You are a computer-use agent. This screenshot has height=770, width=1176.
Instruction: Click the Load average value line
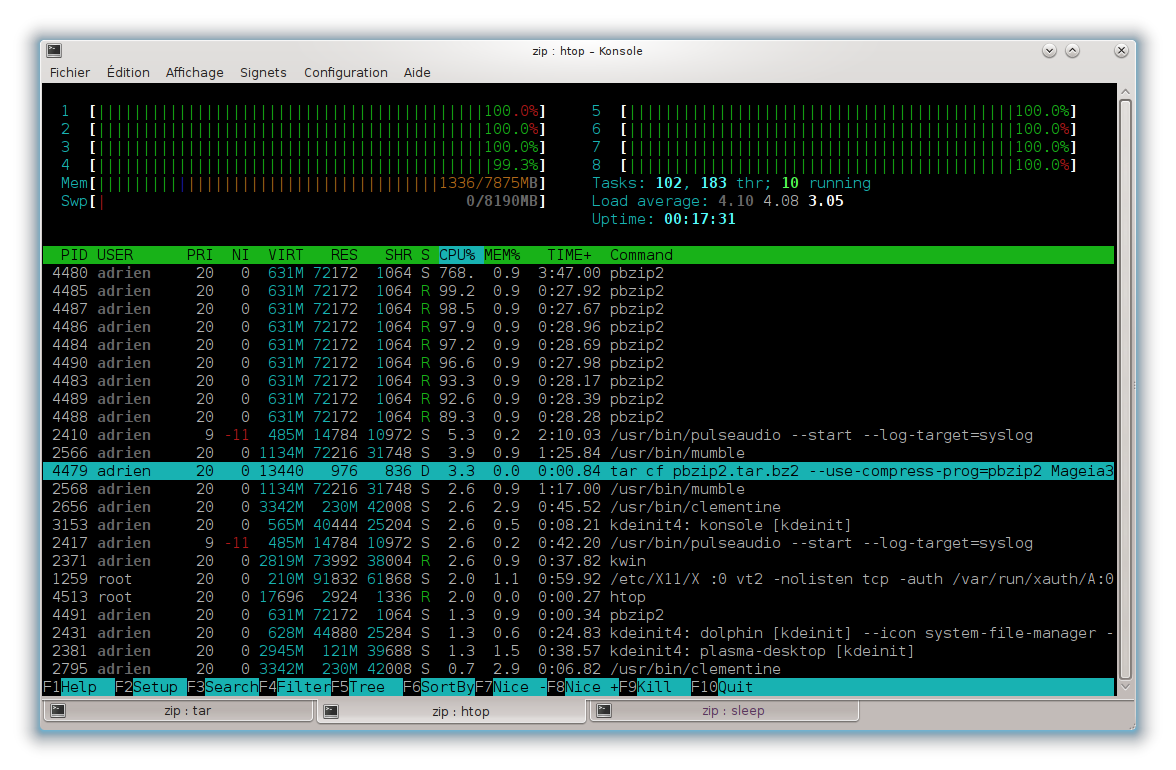point(718,201)
